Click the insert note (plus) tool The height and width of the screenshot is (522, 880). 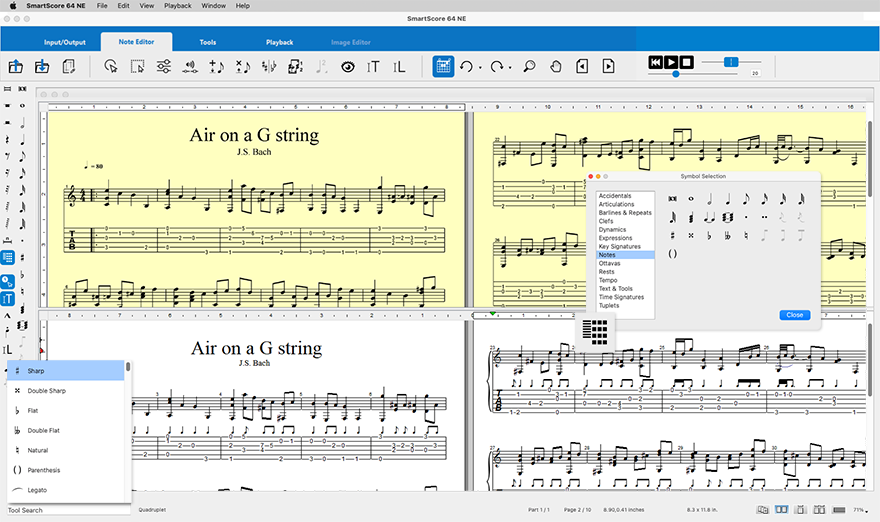tap(216, 67)
